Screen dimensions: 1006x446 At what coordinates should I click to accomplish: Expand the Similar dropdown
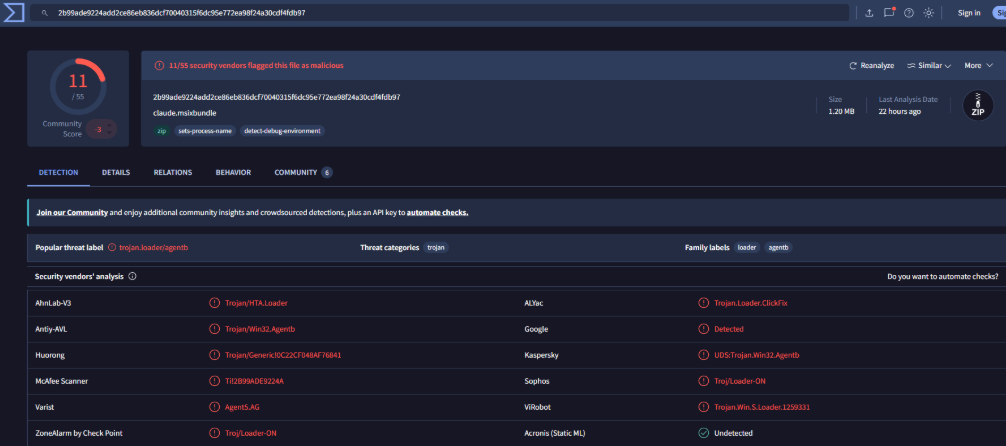click(x=928, y=65)
